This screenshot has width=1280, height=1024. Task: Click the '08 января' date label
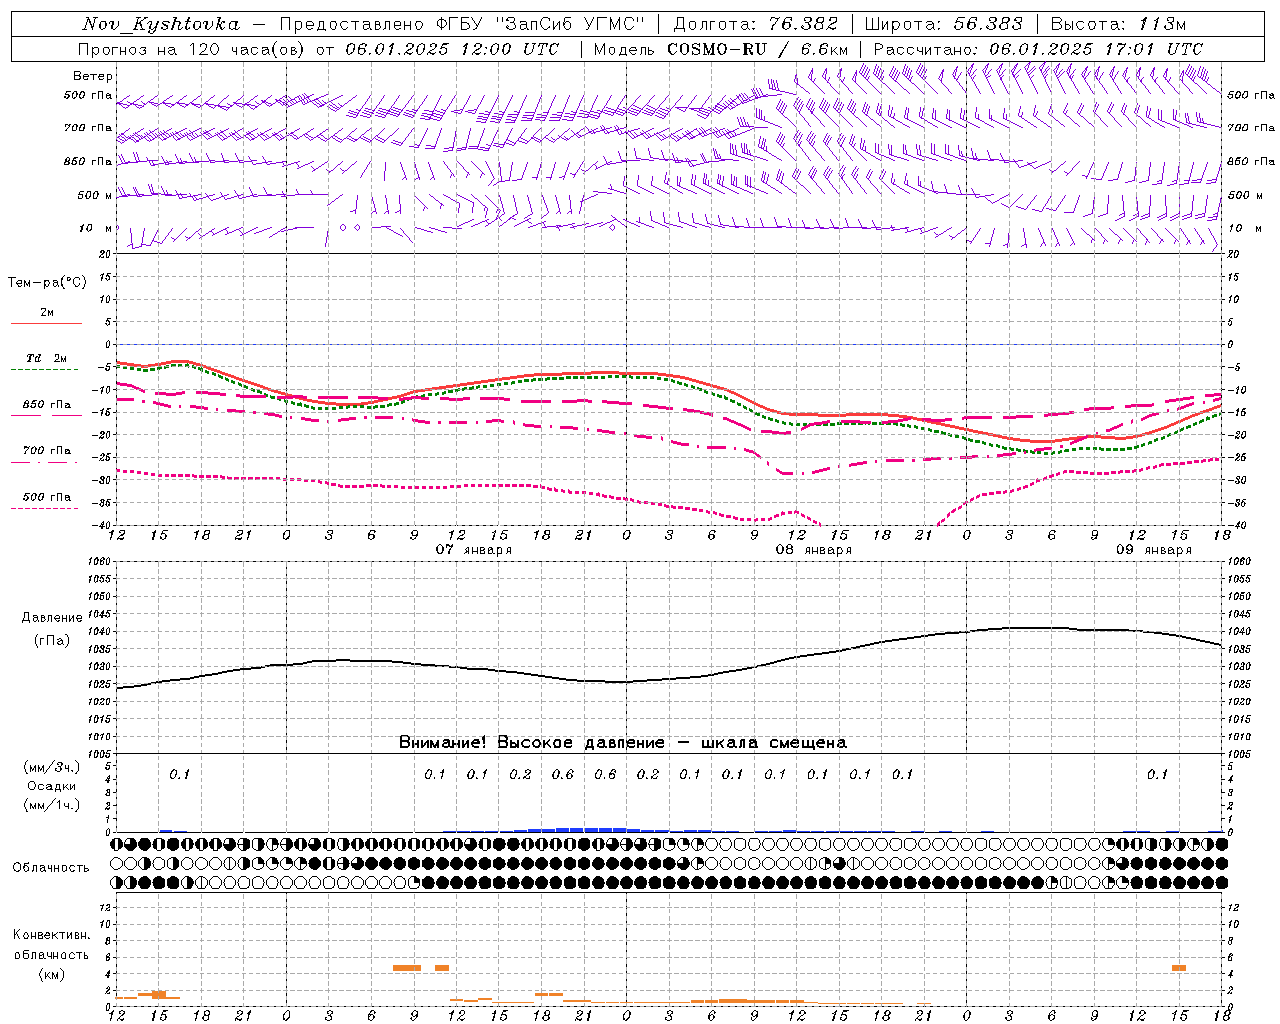(814, 550)
